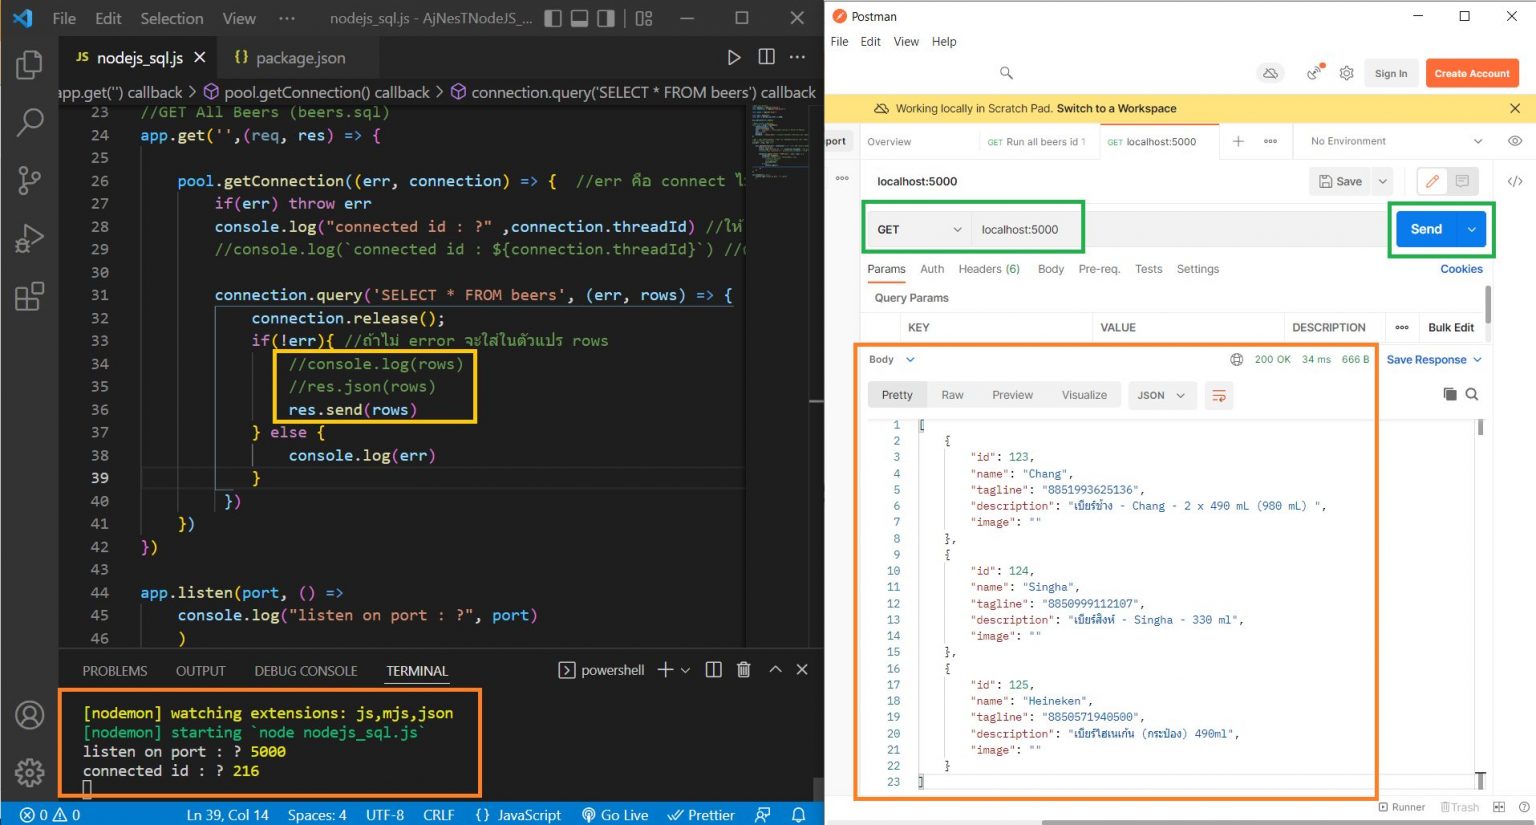The height and width of the screenshot is (825, 1536).
Task: Open the Explorer view in VS Code
Action: coord(29,65)
